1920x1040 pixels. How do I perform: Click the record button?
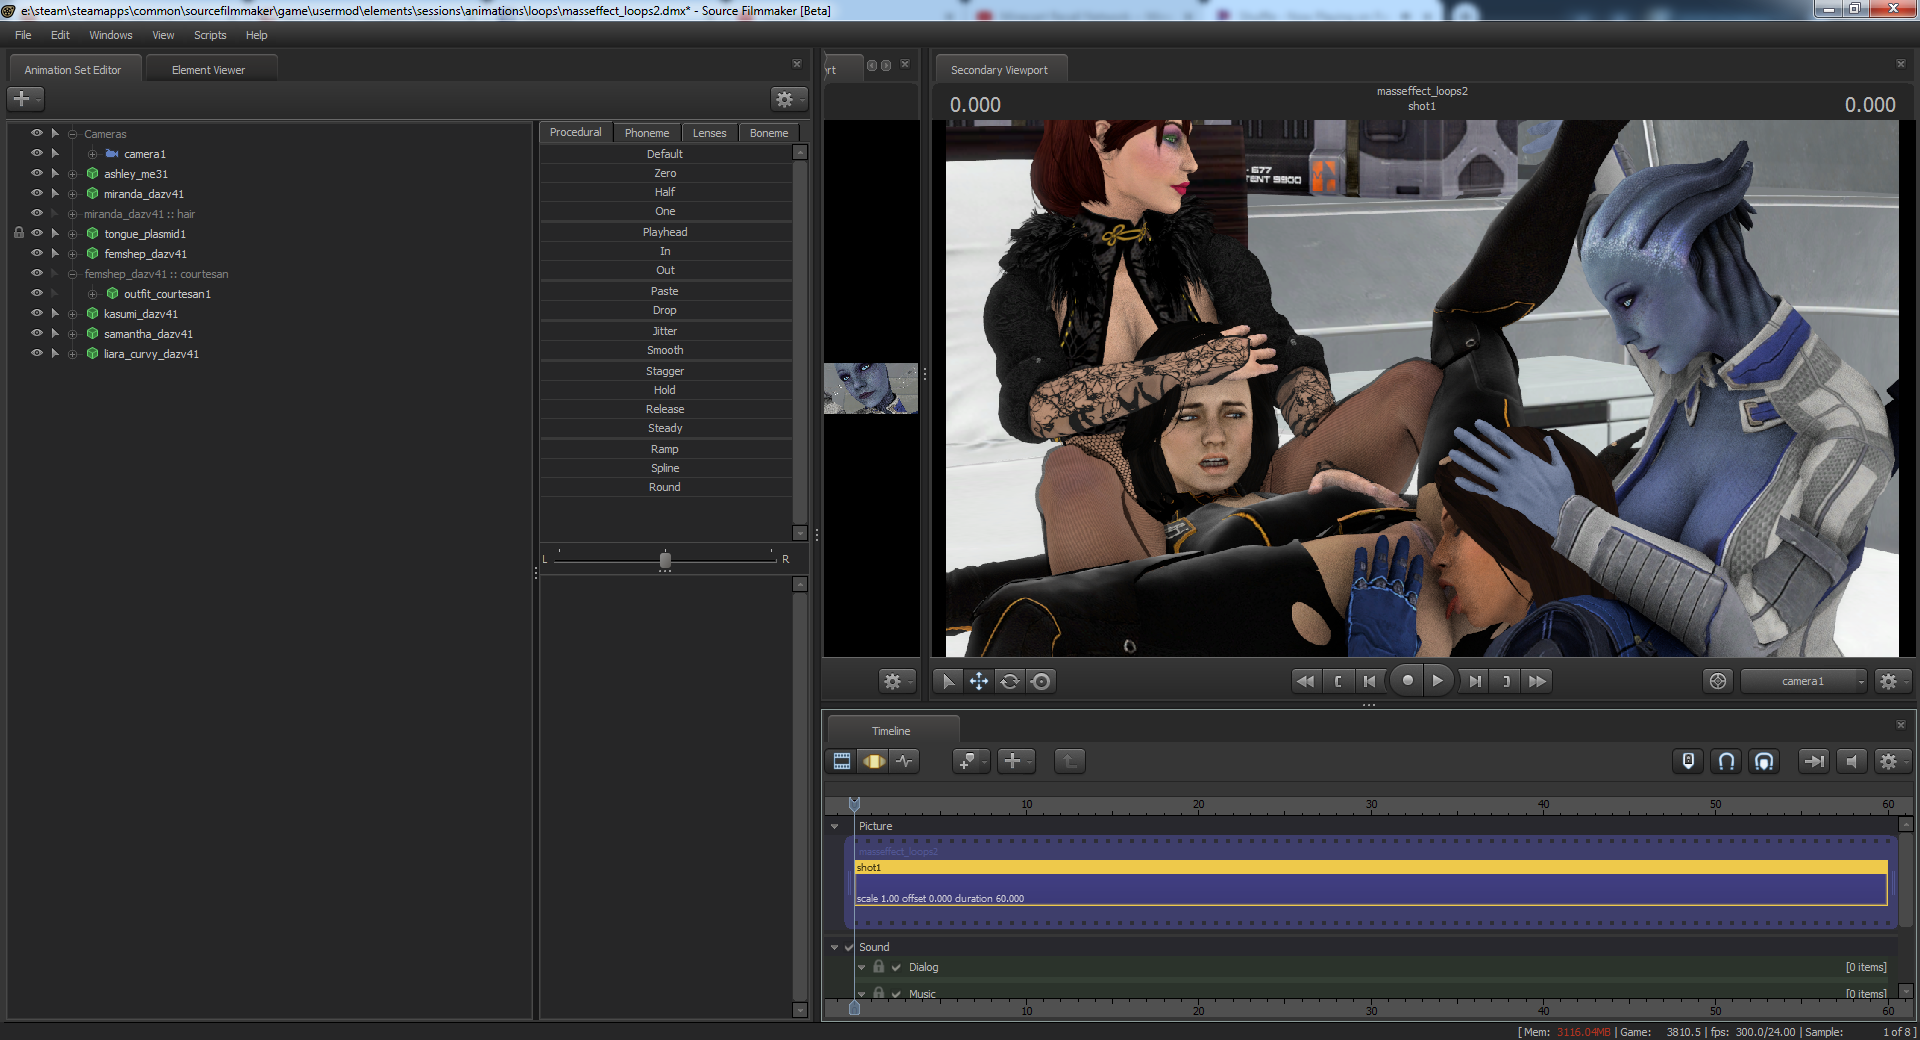pyautogui.click(x=1407, y=681)
